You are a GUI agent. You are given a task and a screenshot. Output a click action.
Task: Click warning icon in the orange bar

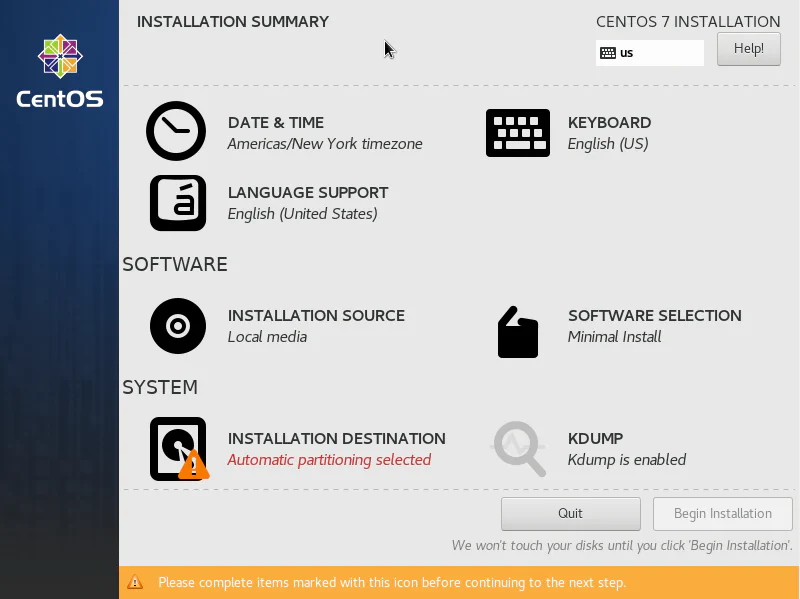135,582
